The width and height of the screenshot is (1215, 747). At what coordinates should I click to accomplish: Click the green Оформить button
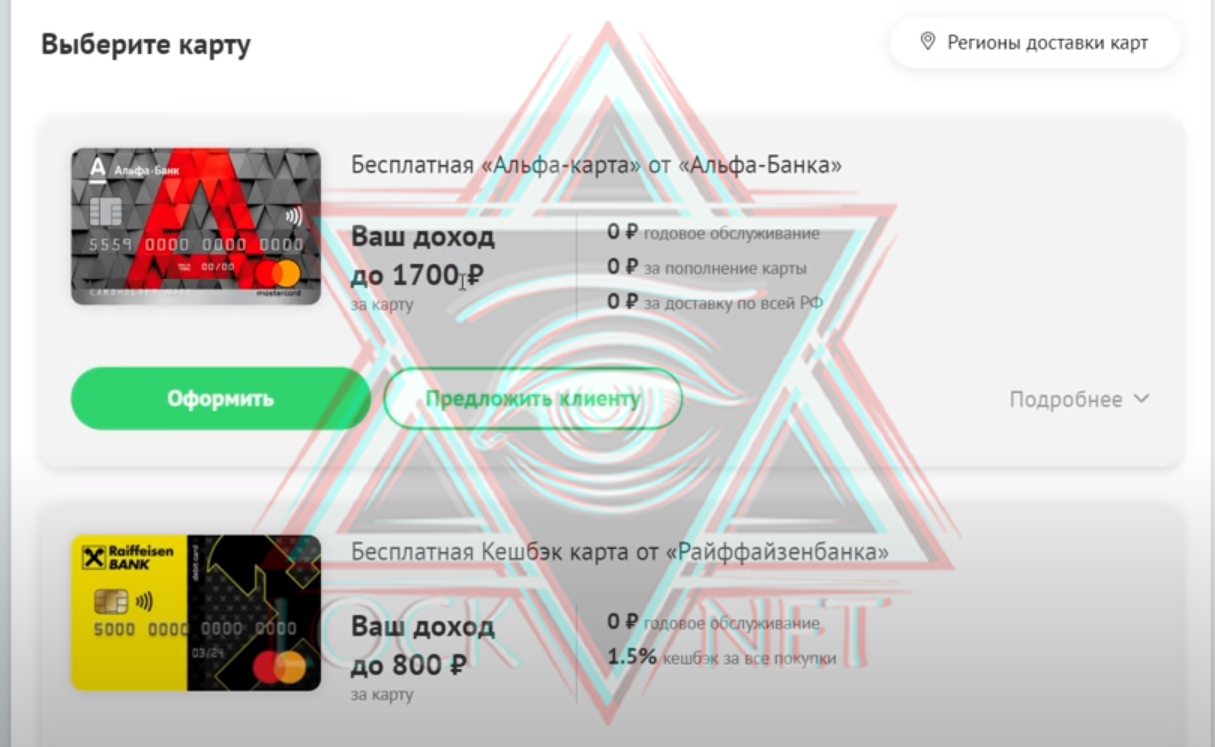click(220, 398)
